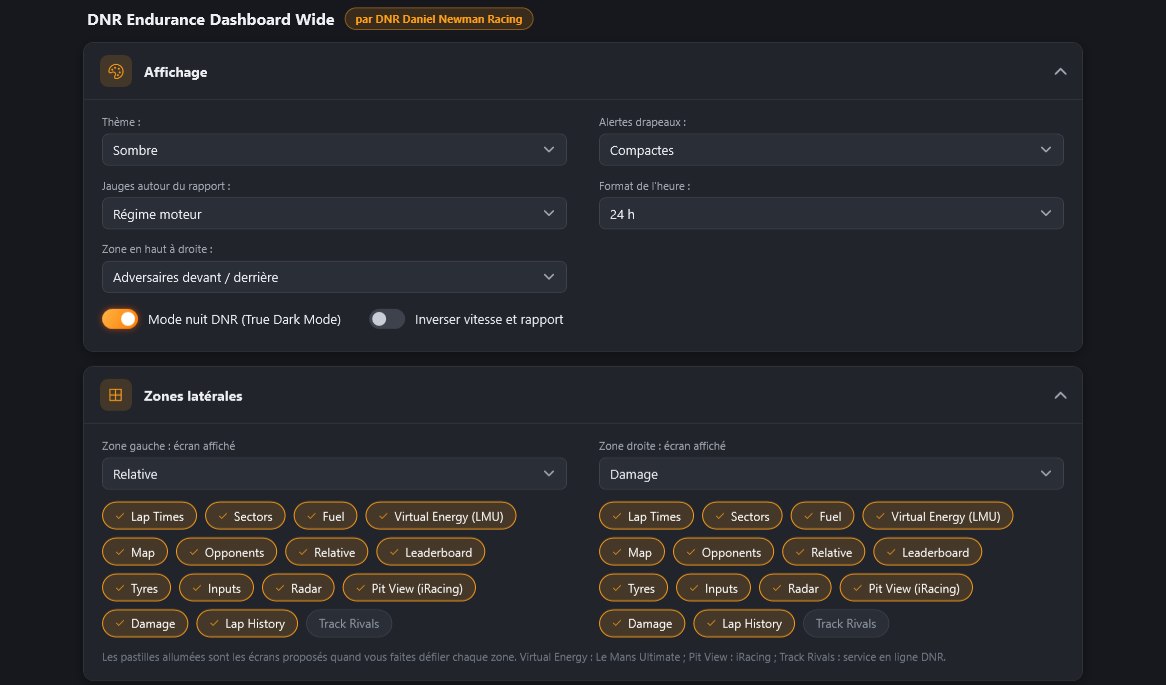
Task: Collapse the Zones latérales section chevron
Action: click(x=1060, y=395)
